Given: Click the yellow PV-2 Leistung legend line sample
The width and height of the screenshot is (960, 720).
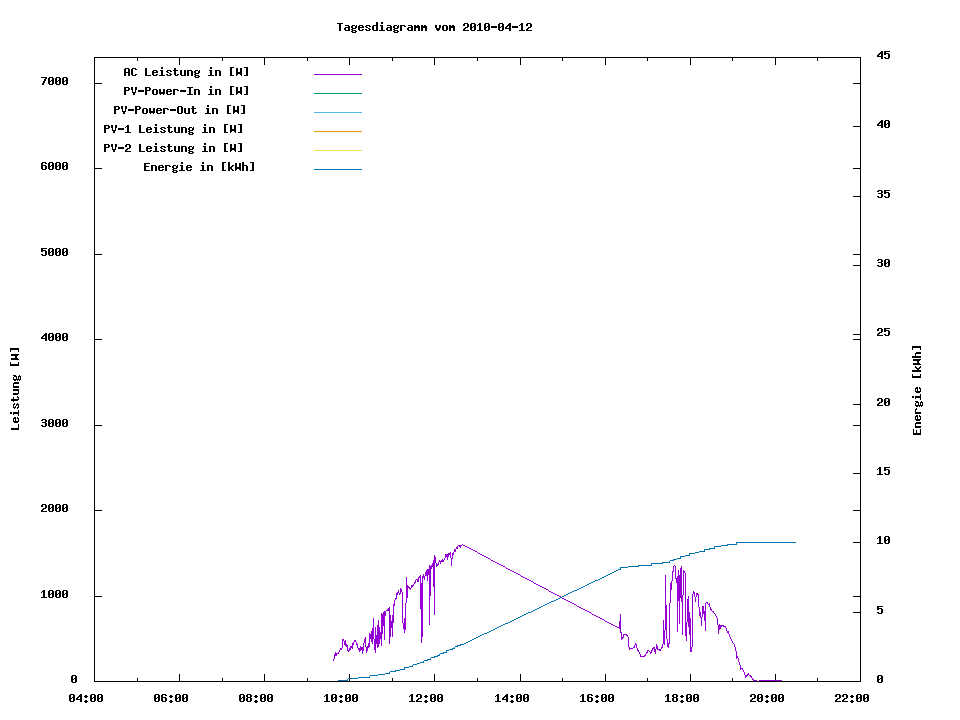Looking at the screenshot, I should click(x=337, y=150).
